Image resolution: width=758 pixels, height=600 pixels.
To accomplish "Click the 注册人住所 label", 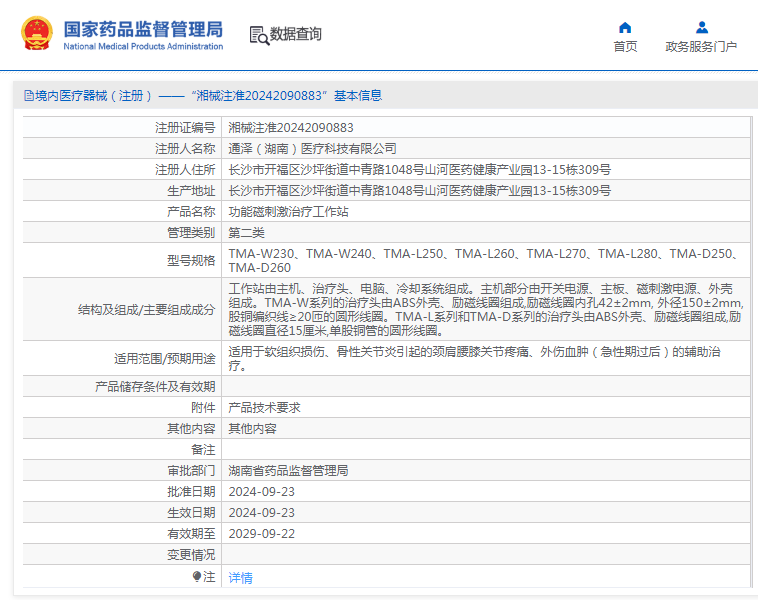I will pyautogui.click(x=185, y=170).
